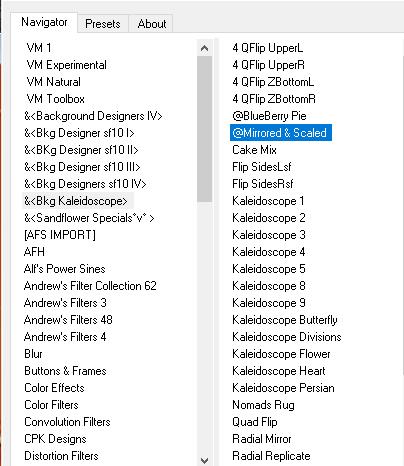Select the &<Bkg Kaleidoscope> category

[x=76, y=201]
